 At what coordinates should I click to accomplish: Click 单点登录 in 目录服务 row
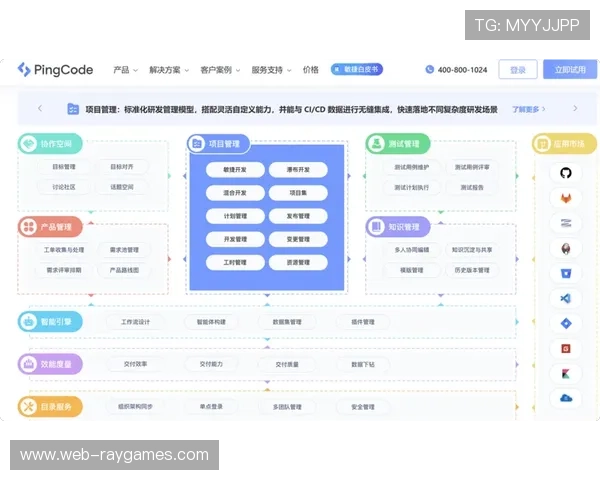point(211,407)
